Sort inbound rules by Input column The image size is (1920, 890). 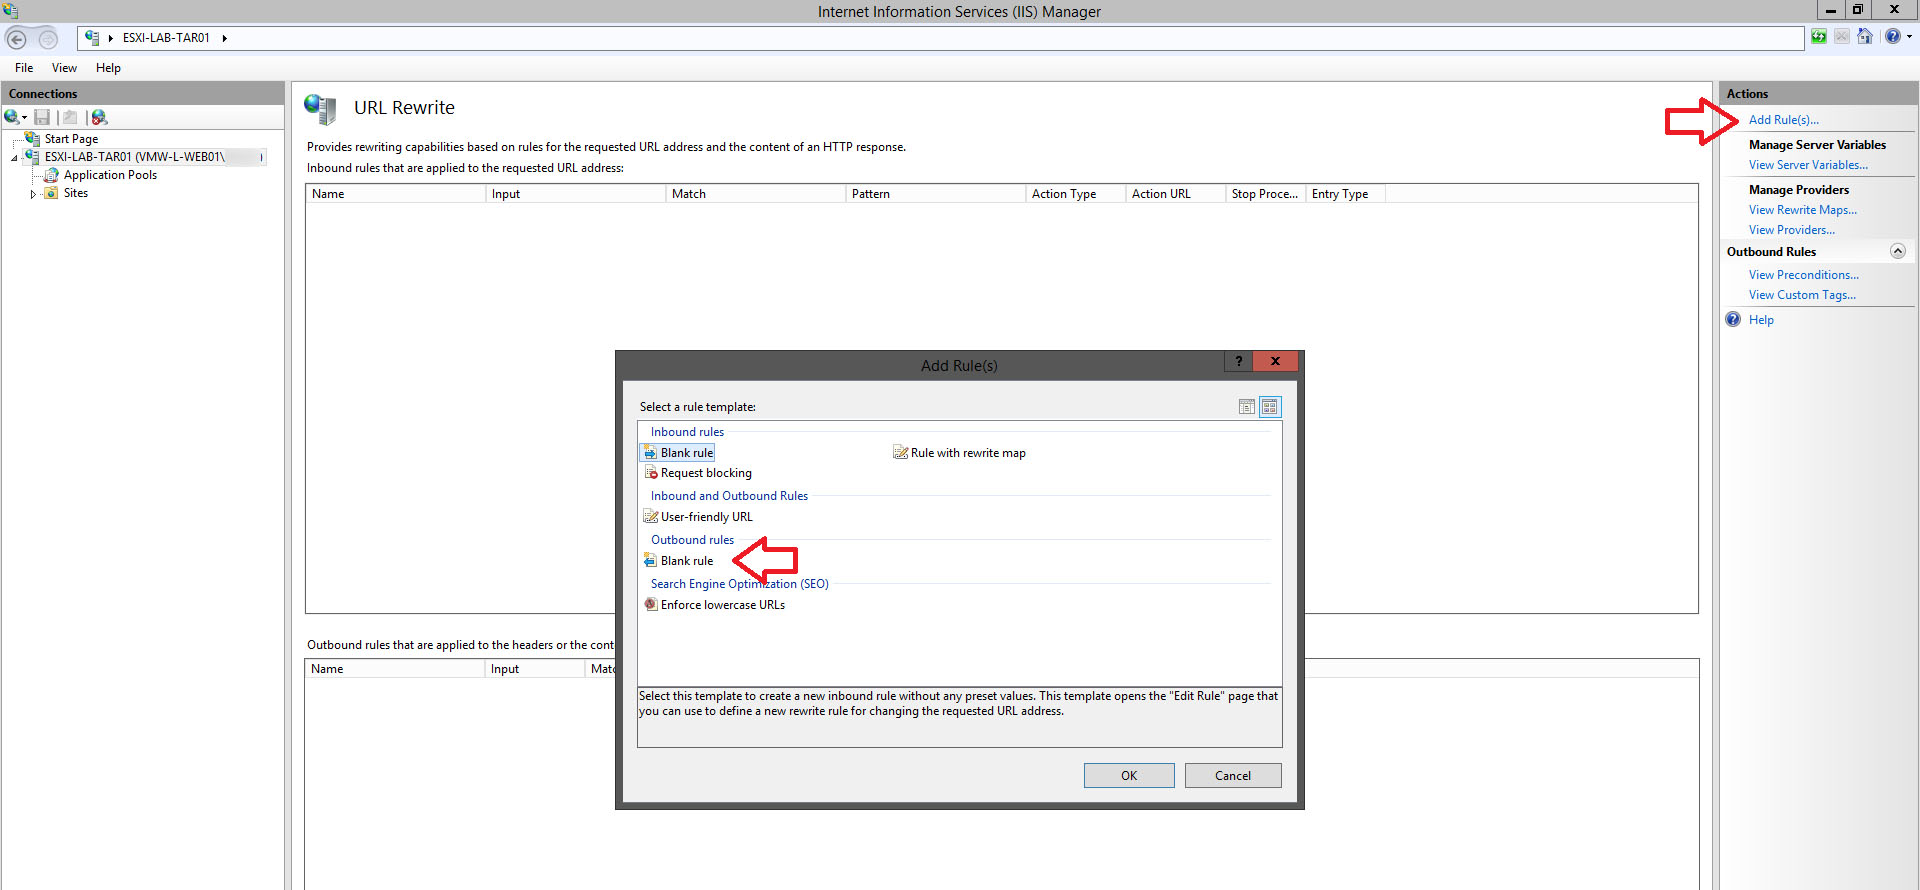(576, 194)
